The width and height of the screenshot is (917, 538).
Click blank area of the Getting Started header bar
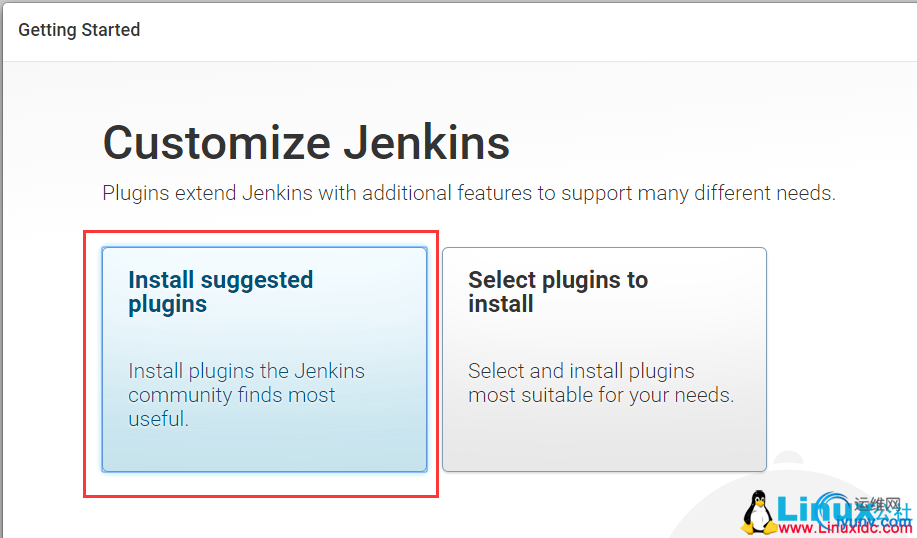526,30
